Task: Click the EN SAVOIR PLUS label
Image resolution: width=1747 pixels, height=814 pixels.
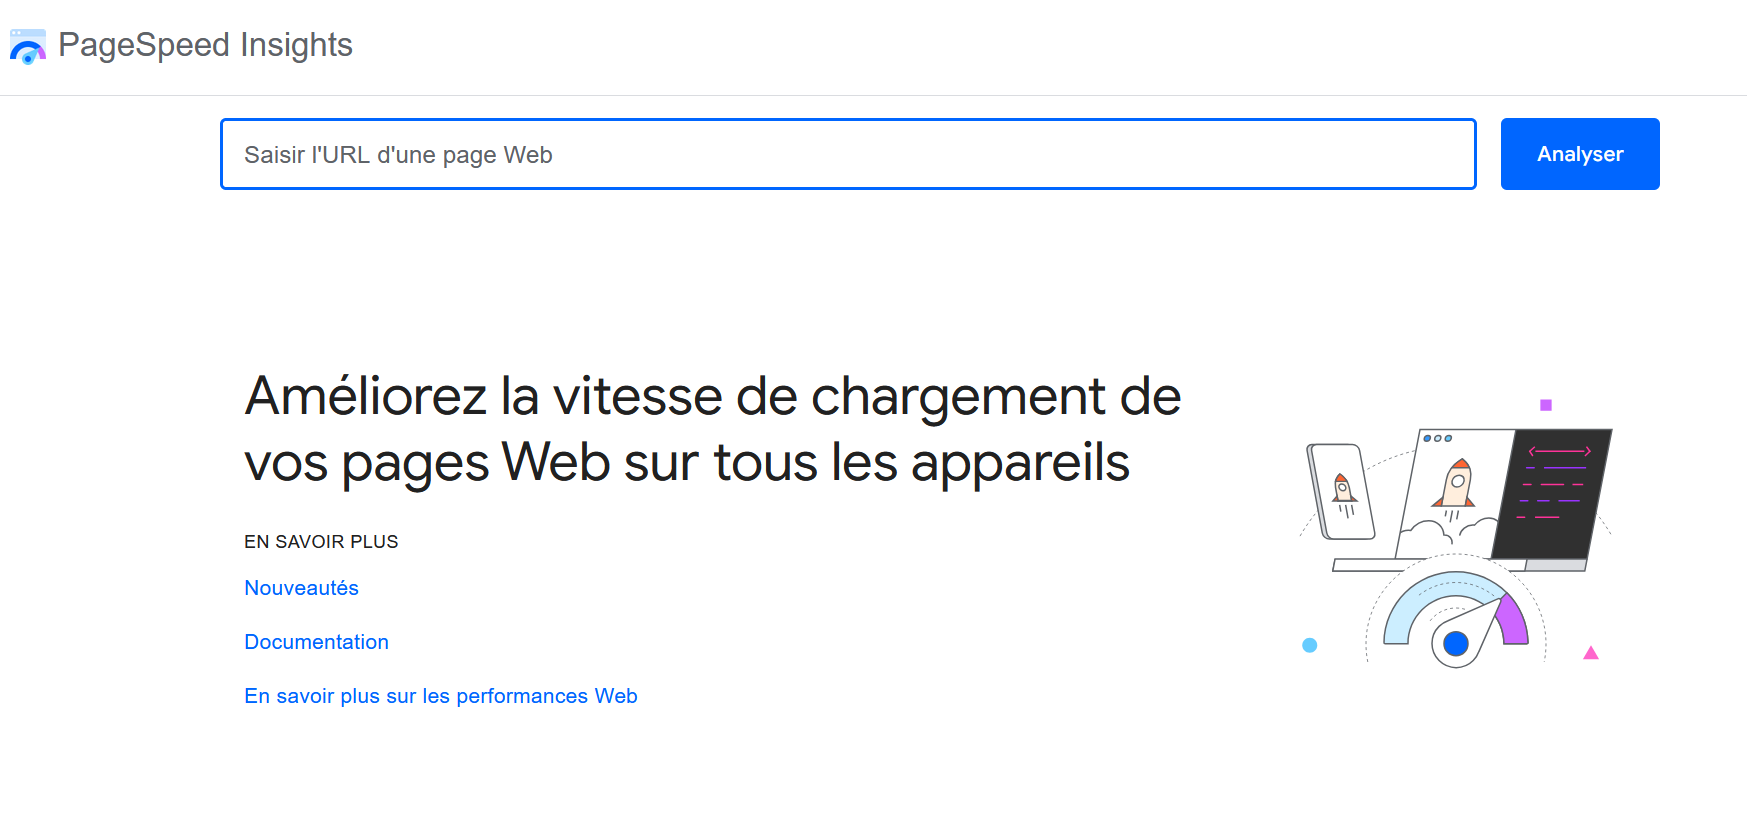Action: tap(321, 542)
